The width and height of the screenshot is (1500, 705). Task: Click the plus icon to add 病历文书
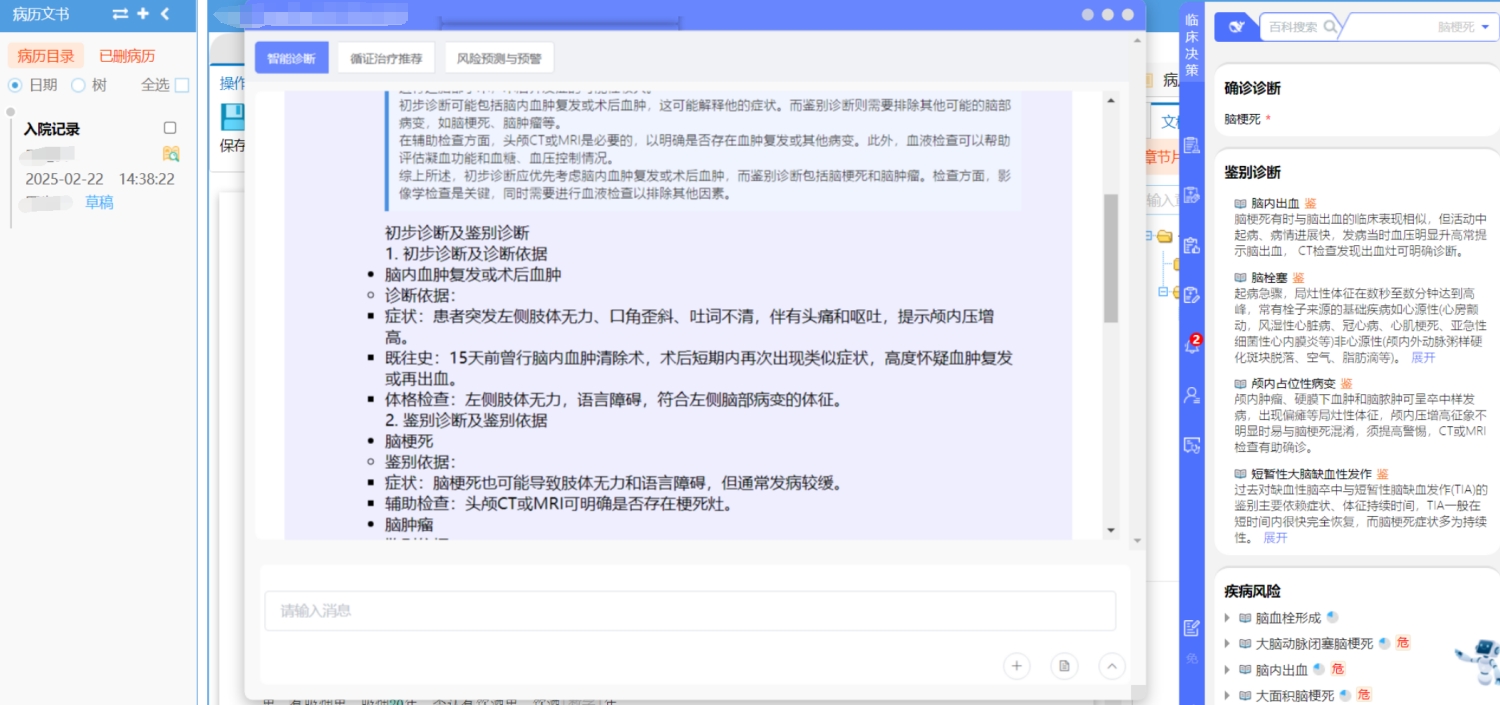click(143, 14)
